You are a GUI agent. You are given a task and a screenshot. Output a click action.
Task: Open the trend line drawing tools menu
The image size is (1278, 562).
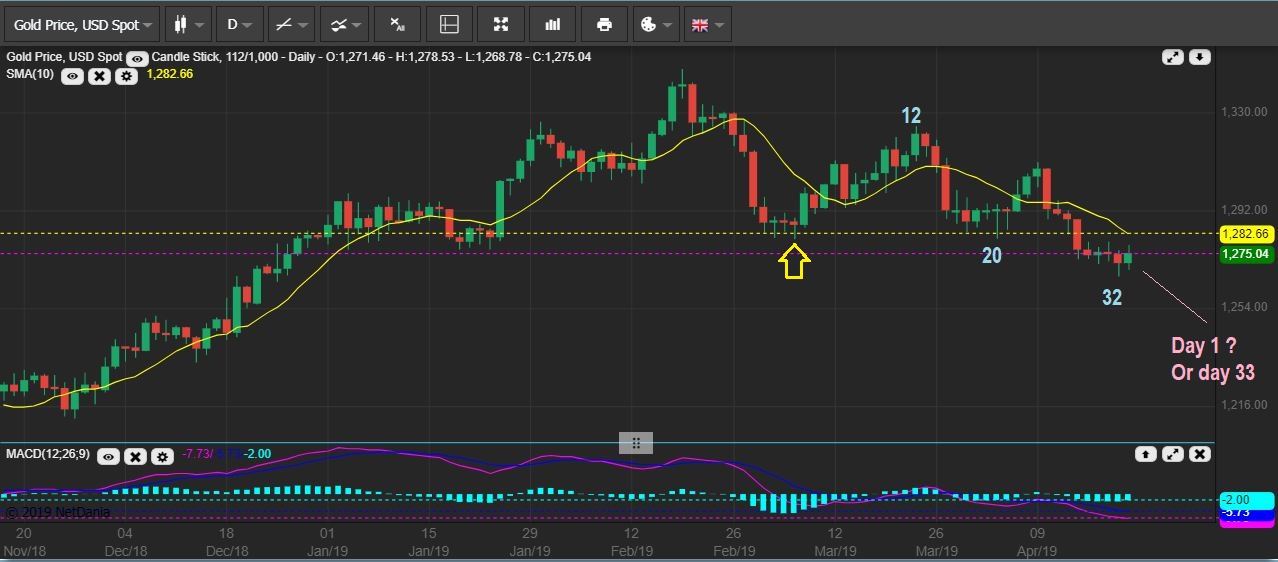(291, 24)
